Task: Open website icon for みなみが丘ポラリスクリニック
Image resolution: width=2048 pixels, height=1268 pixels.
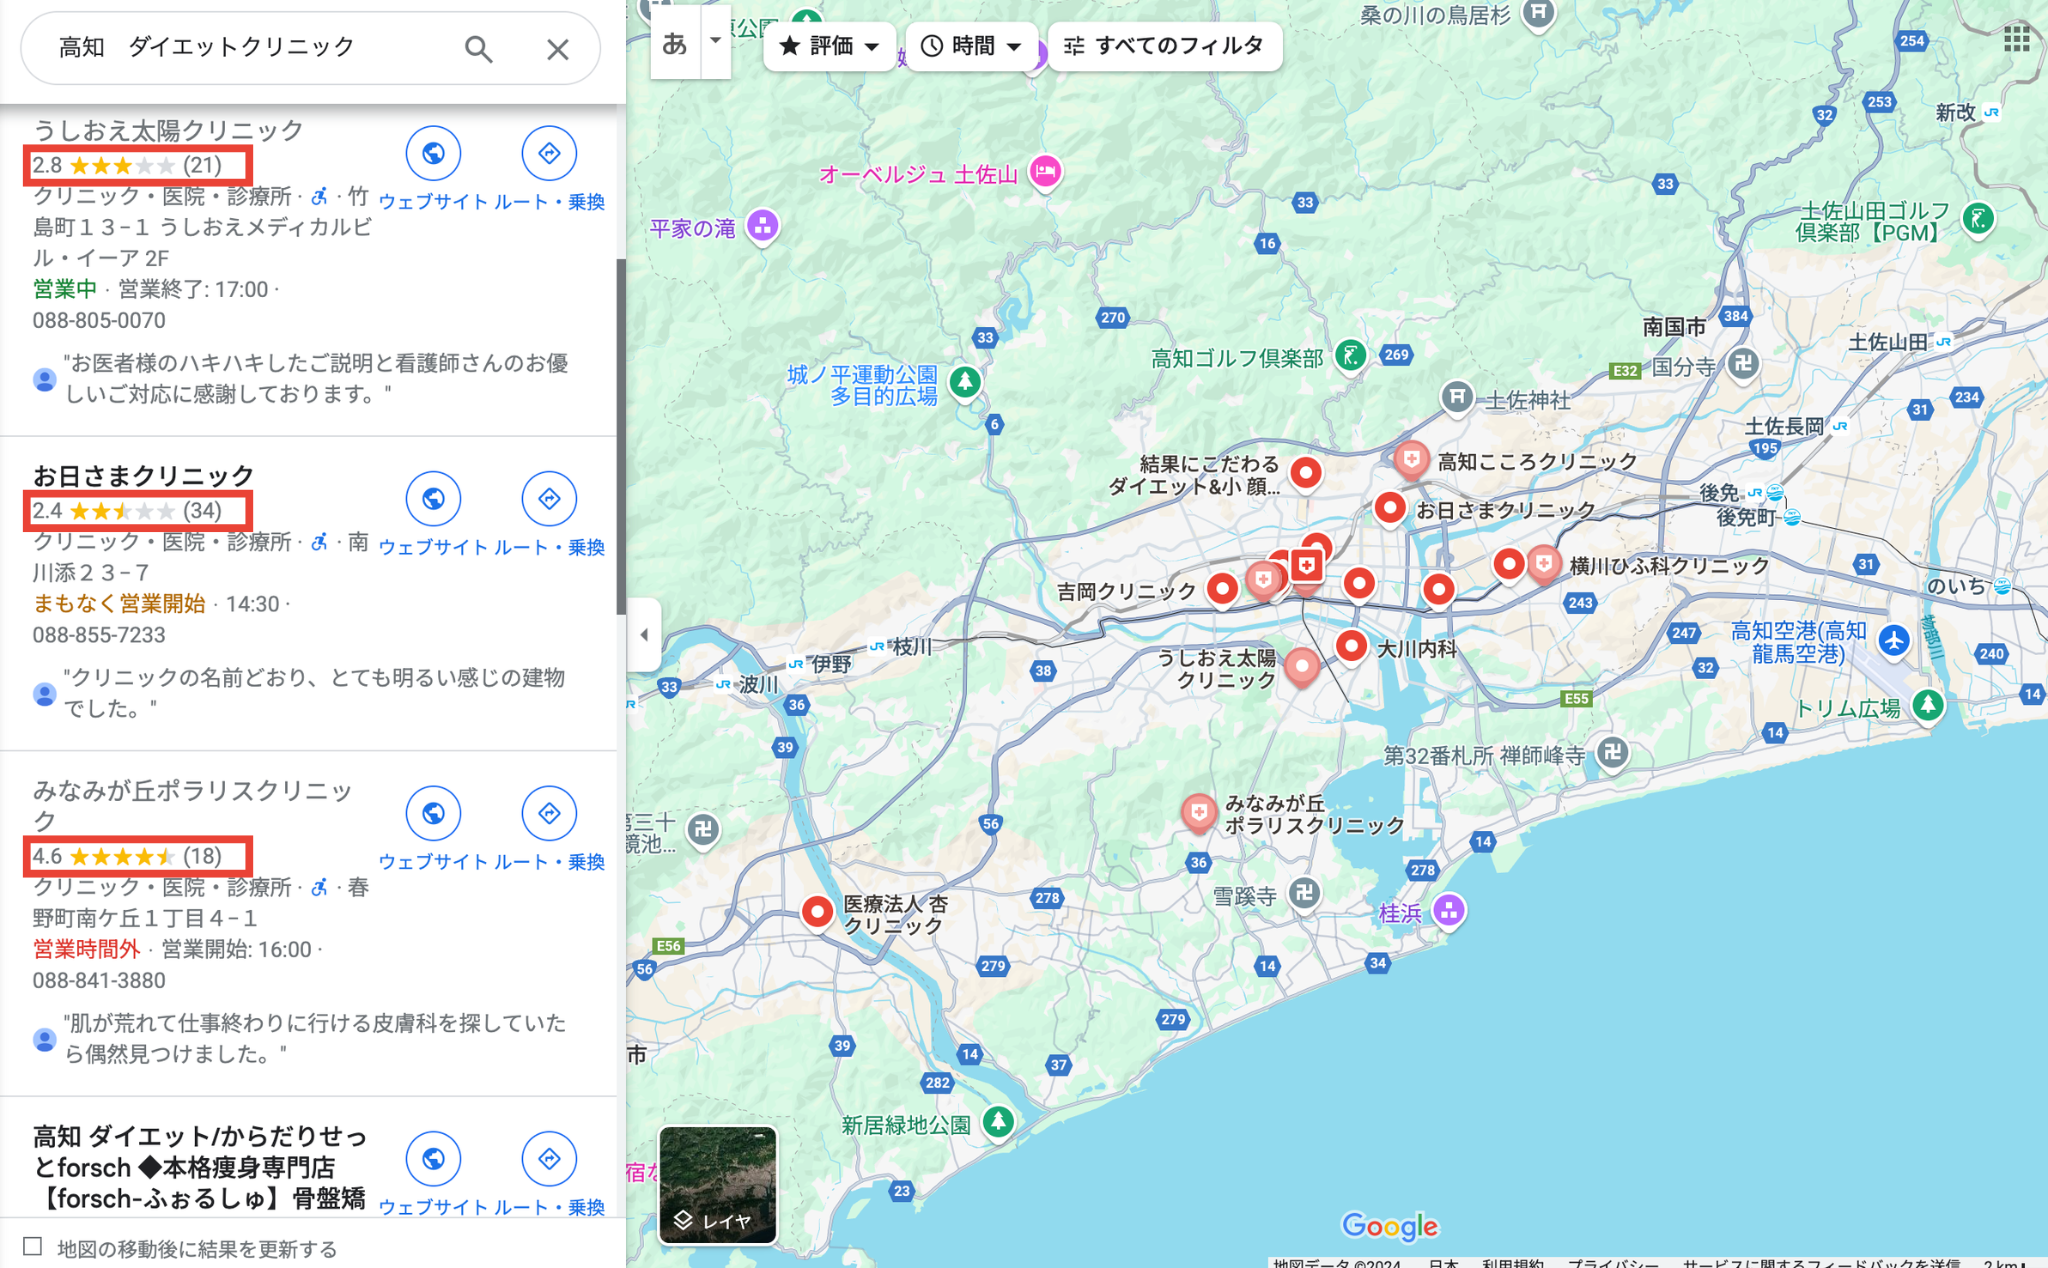Action: (x=433, y=813)
